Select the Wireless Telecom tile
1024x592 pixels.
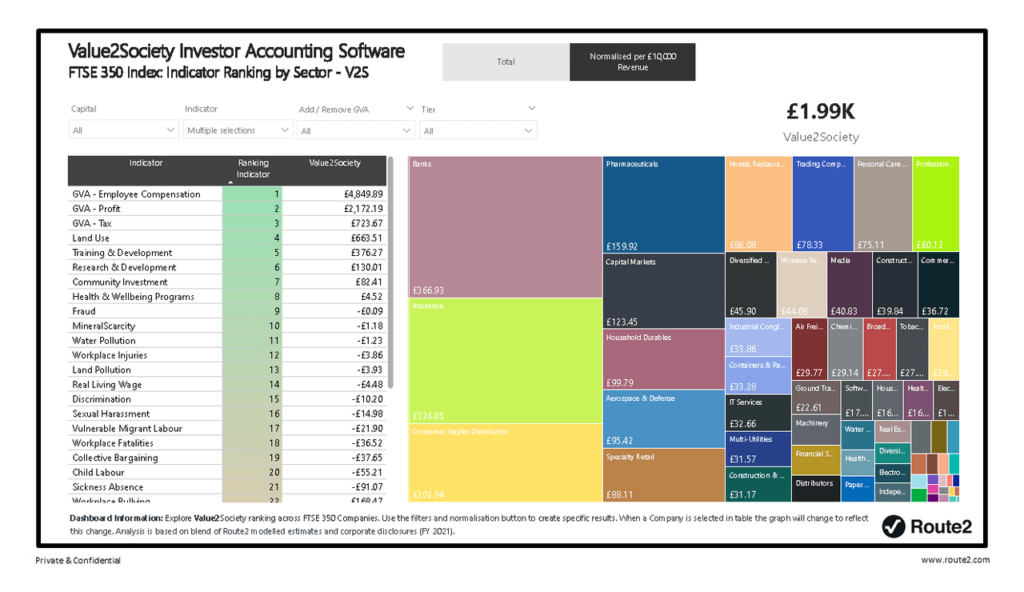pos(802,285)
